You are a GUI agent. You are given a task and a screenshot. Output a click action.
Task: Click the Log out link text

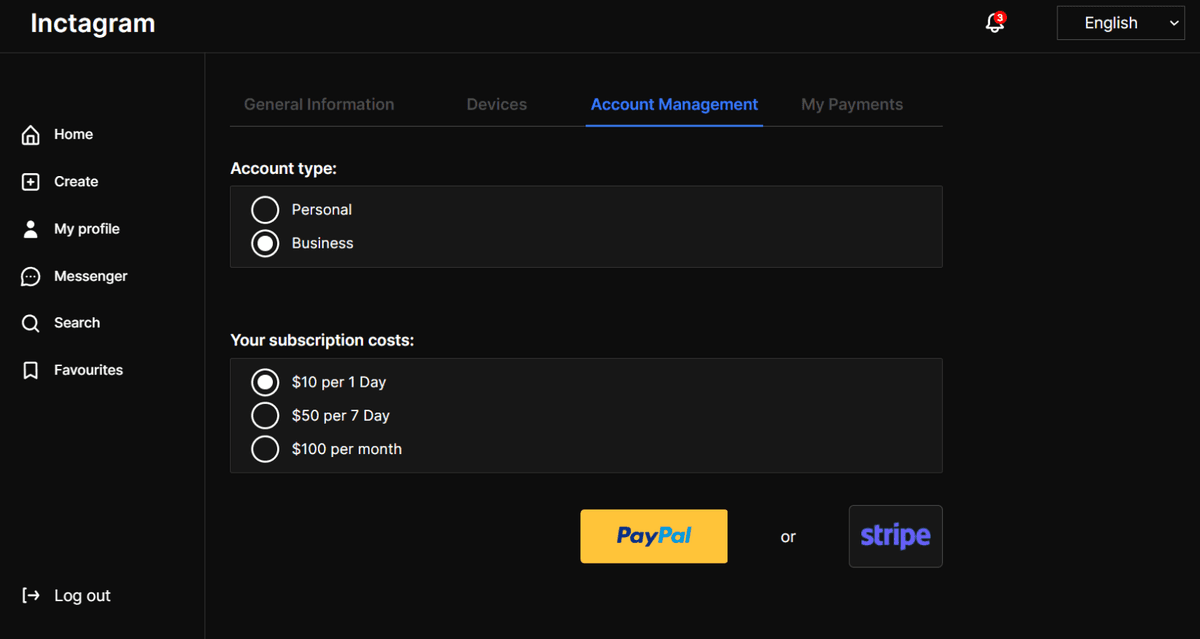83,596
